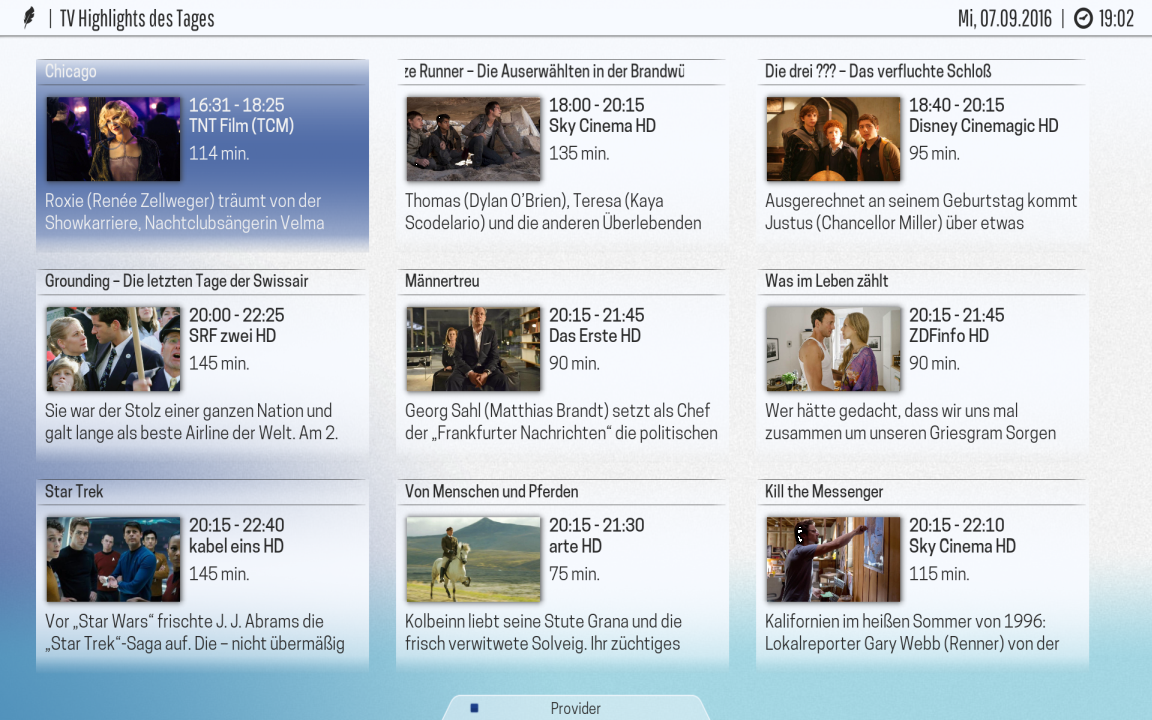1152x720 pixels.
Task: Open the Kill the Messenger thumbnail
Action: click(x=833, y=559)
